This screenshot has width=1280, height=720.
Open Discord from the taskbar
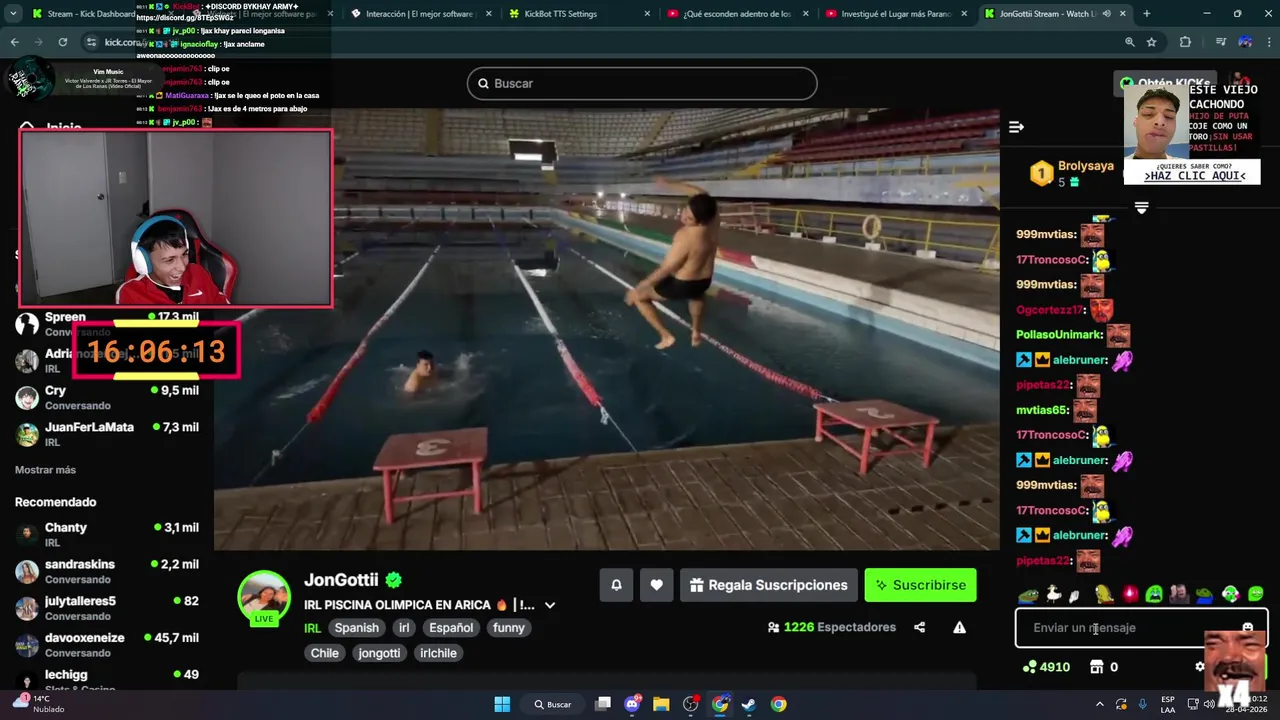(632, 704)
